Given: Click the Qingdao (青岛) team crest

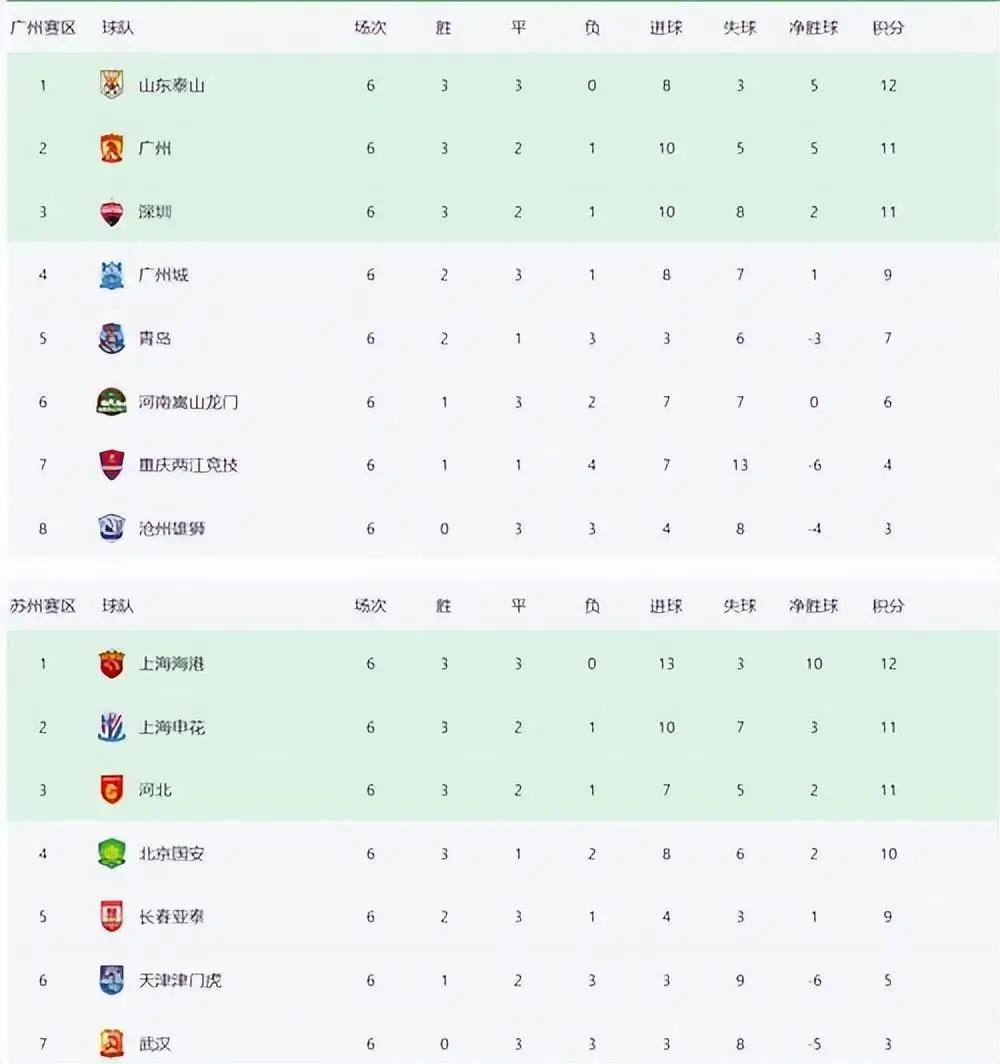Looking at the screenshot, I should [111, 339].
